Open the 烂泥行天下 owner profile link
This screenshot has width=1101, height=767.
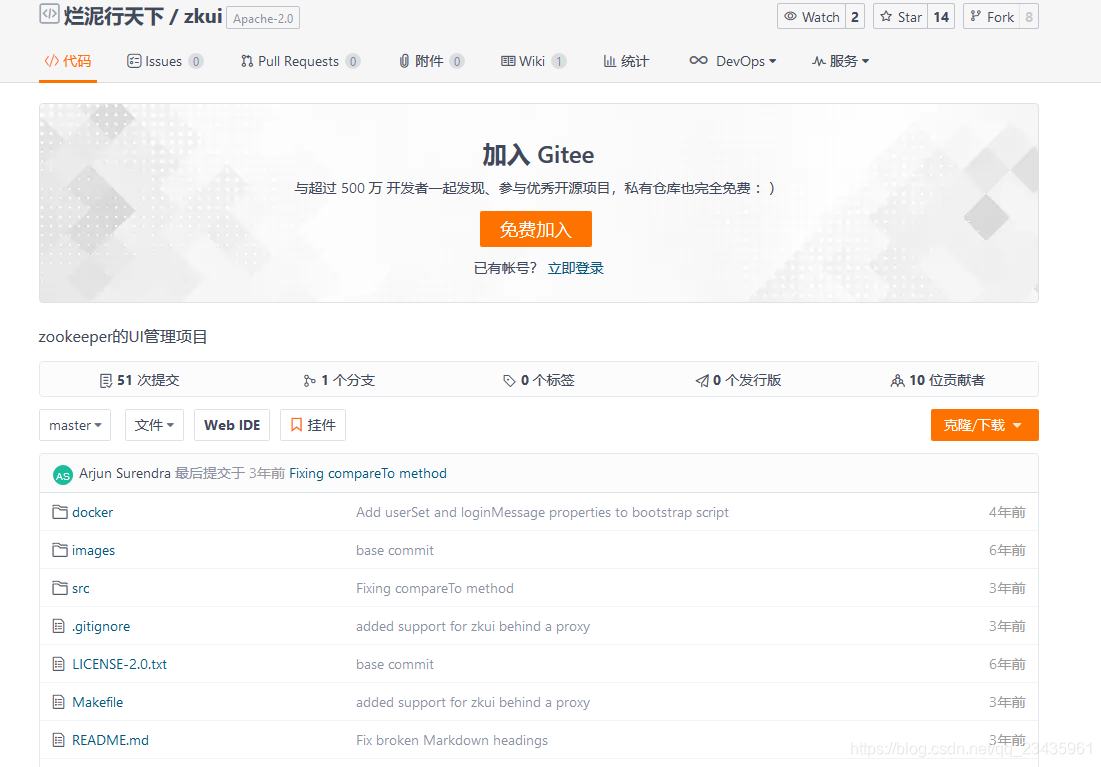pos(114,16)
